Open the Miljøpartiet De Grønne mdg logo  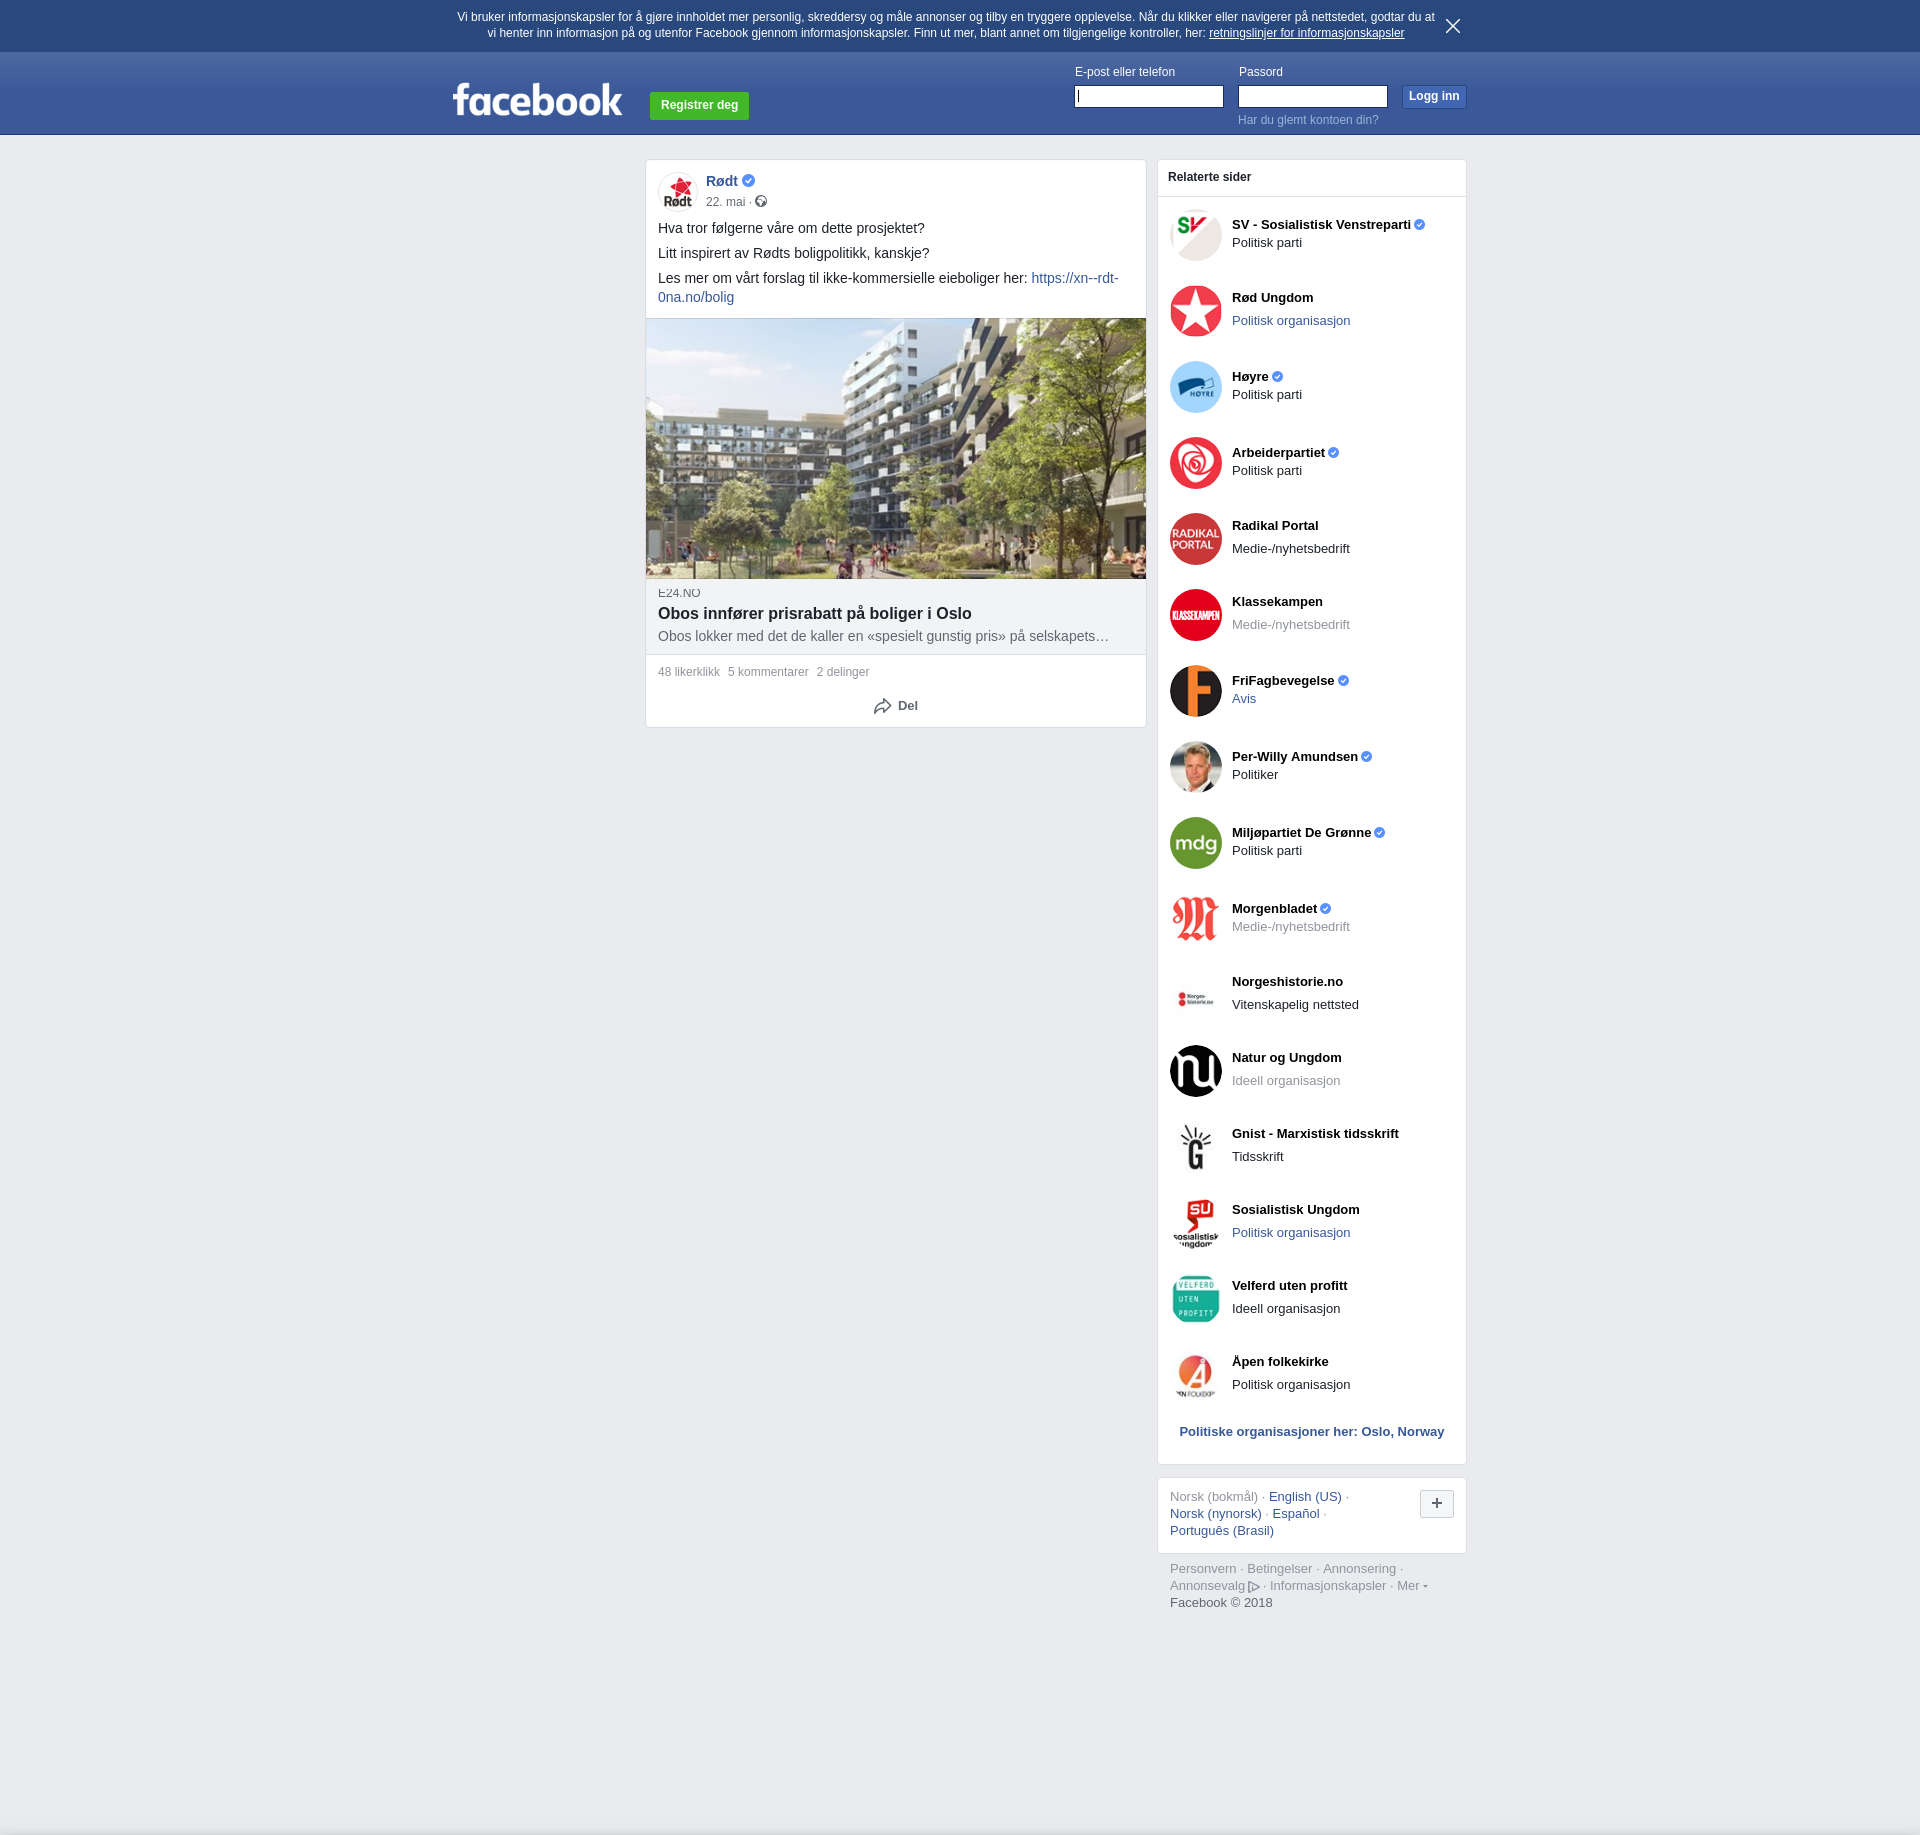point(1196,843)
